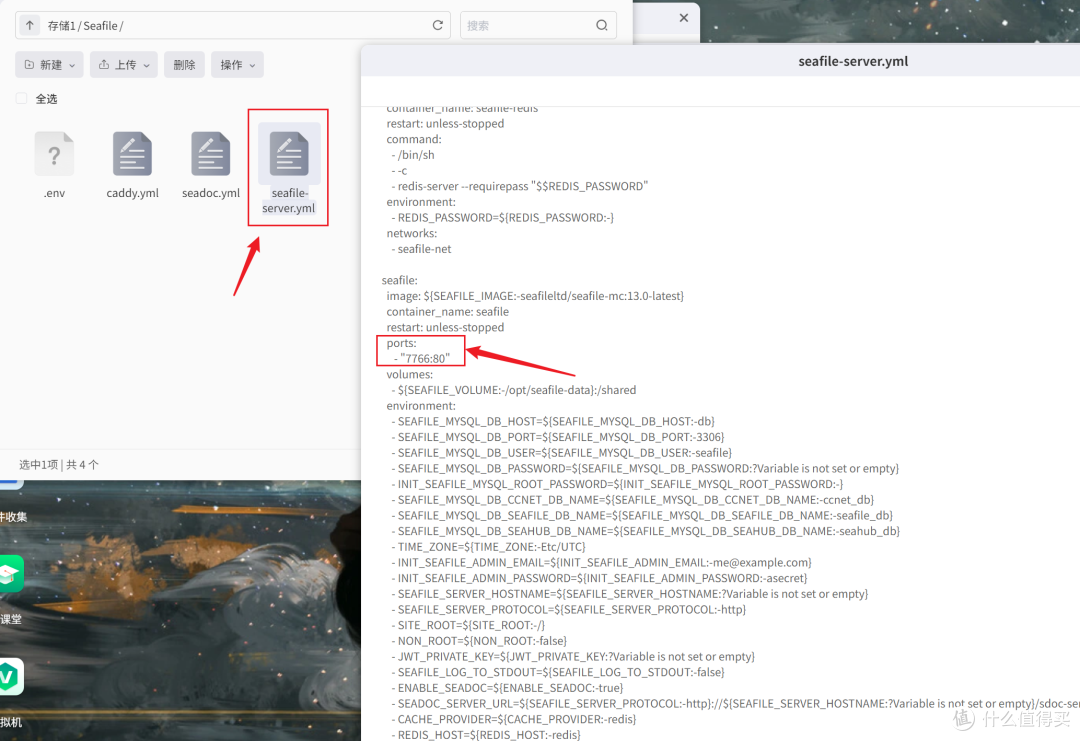Click the SEAFILE_MYSQL_DB_HOST line

[553, 421]
